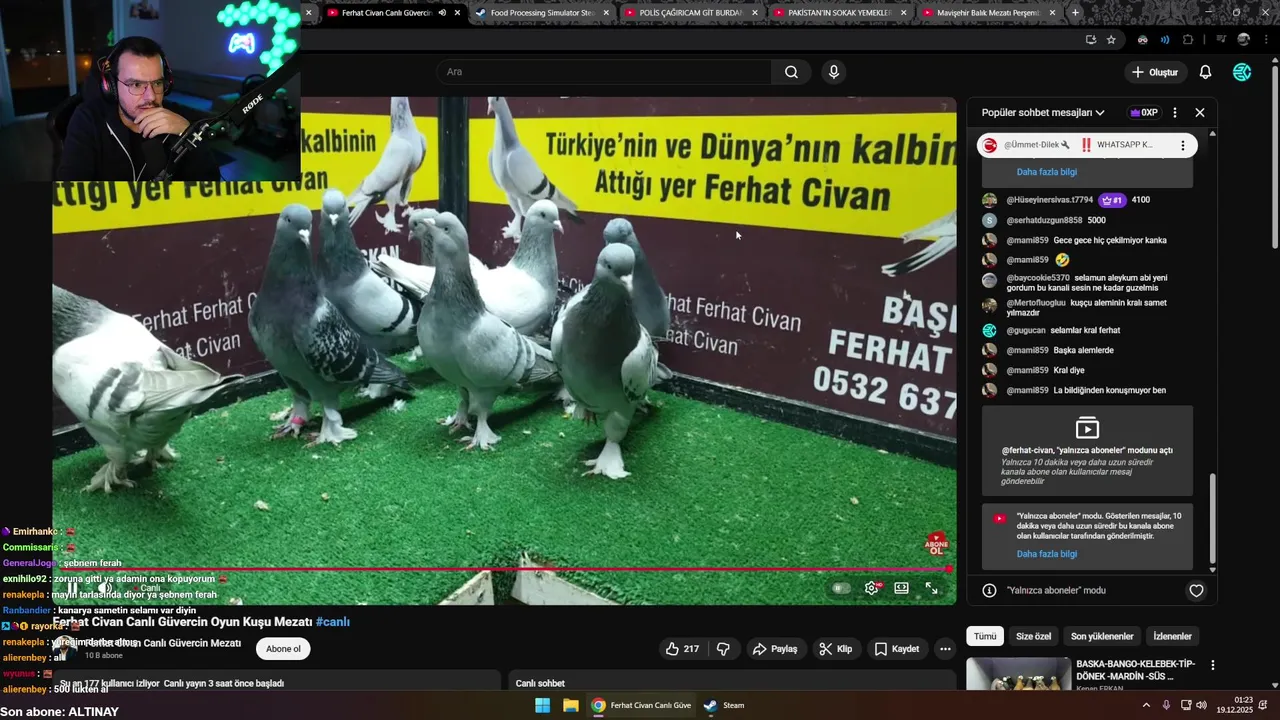Mute the Ferhat Civan tab audio

pyautogui.click(x=442, y=13)
